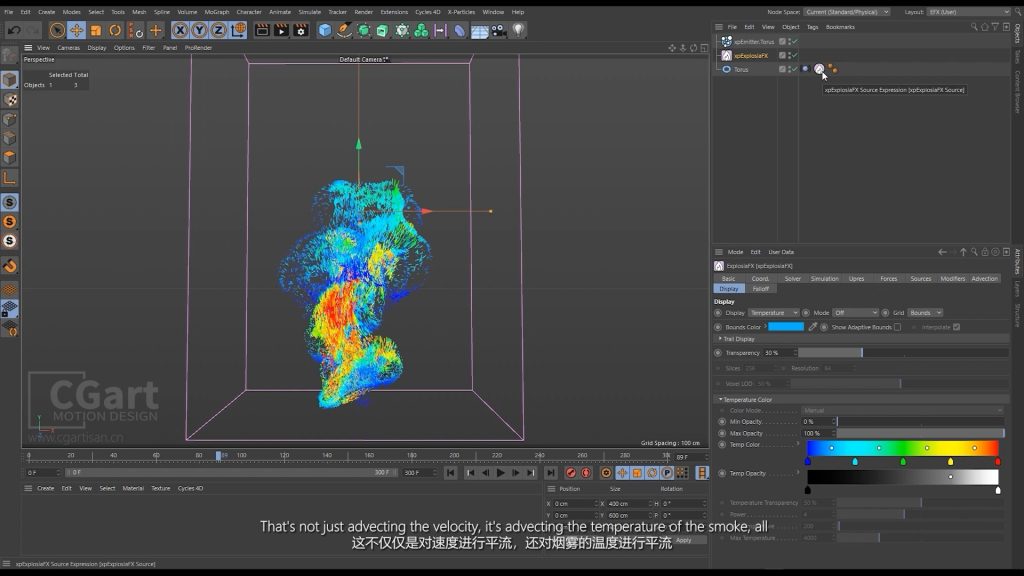Open Bookmarks in Object Manager
The image size is (1024, 576).
coord(840,27)
